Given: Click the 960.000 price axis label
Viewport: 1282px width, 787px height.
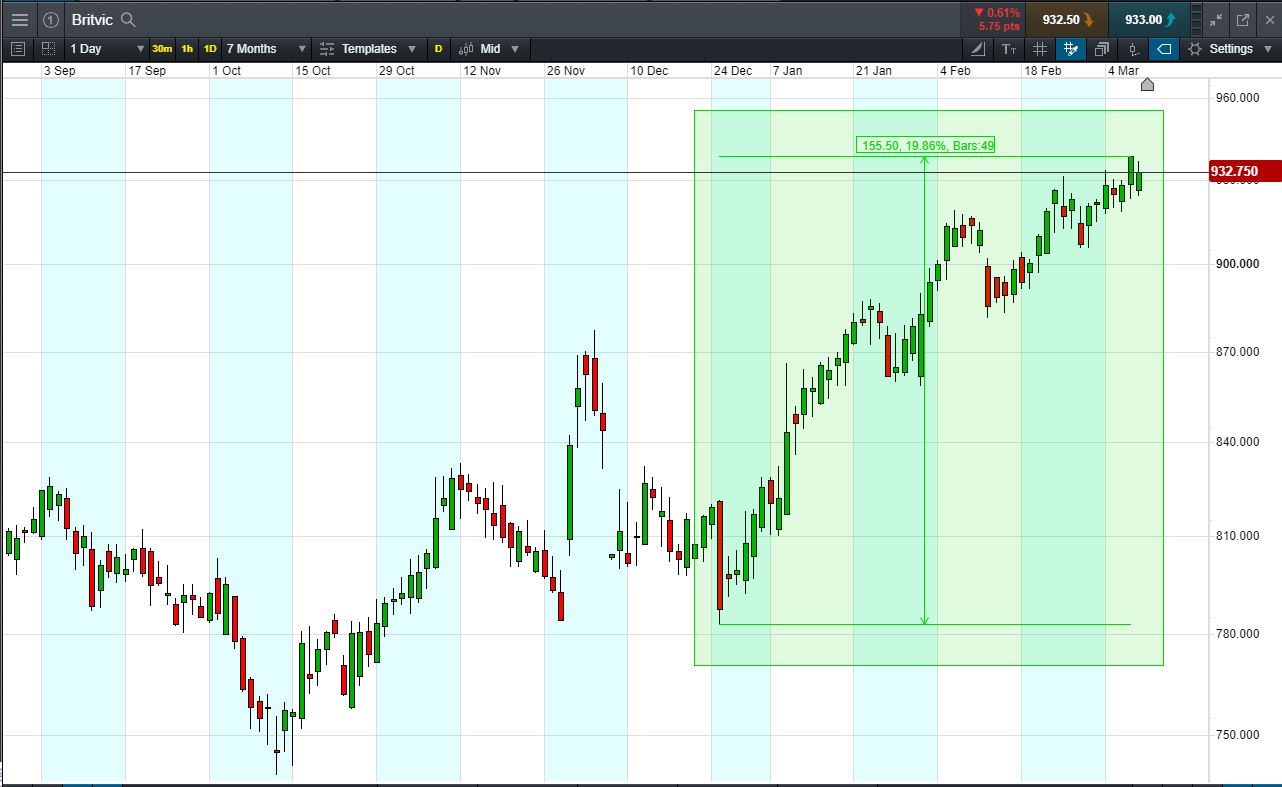Looking at the screenshot, I should pos(1236,98).
